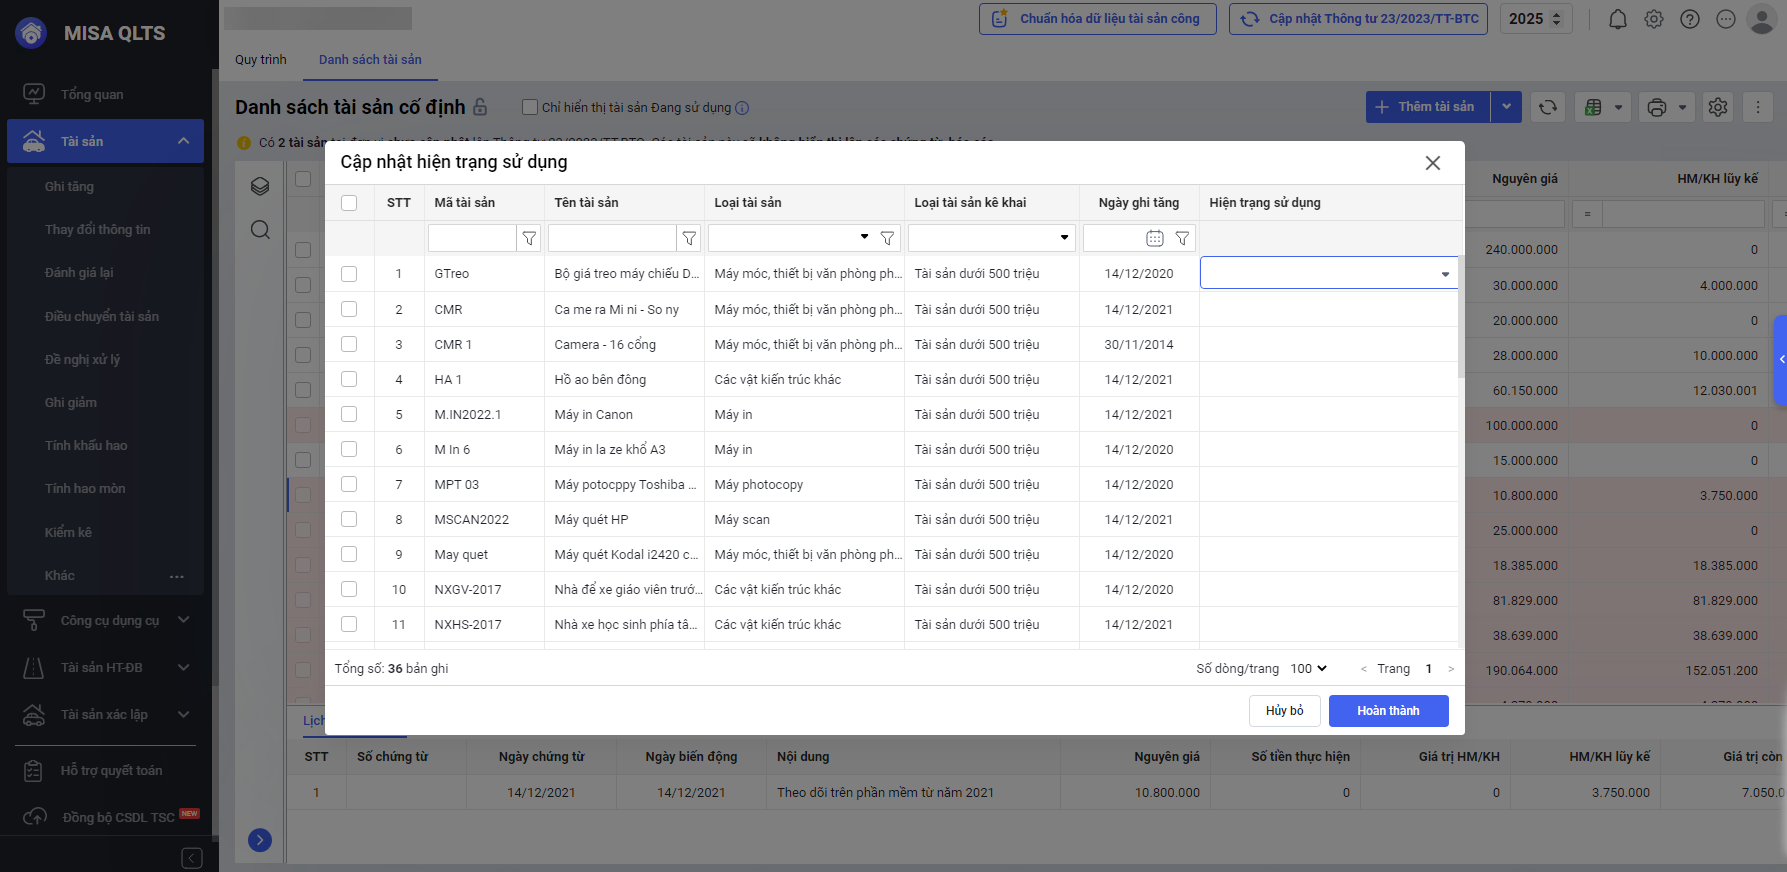
Task: Click the search magnifier icon in left panel
Action: 260,230
